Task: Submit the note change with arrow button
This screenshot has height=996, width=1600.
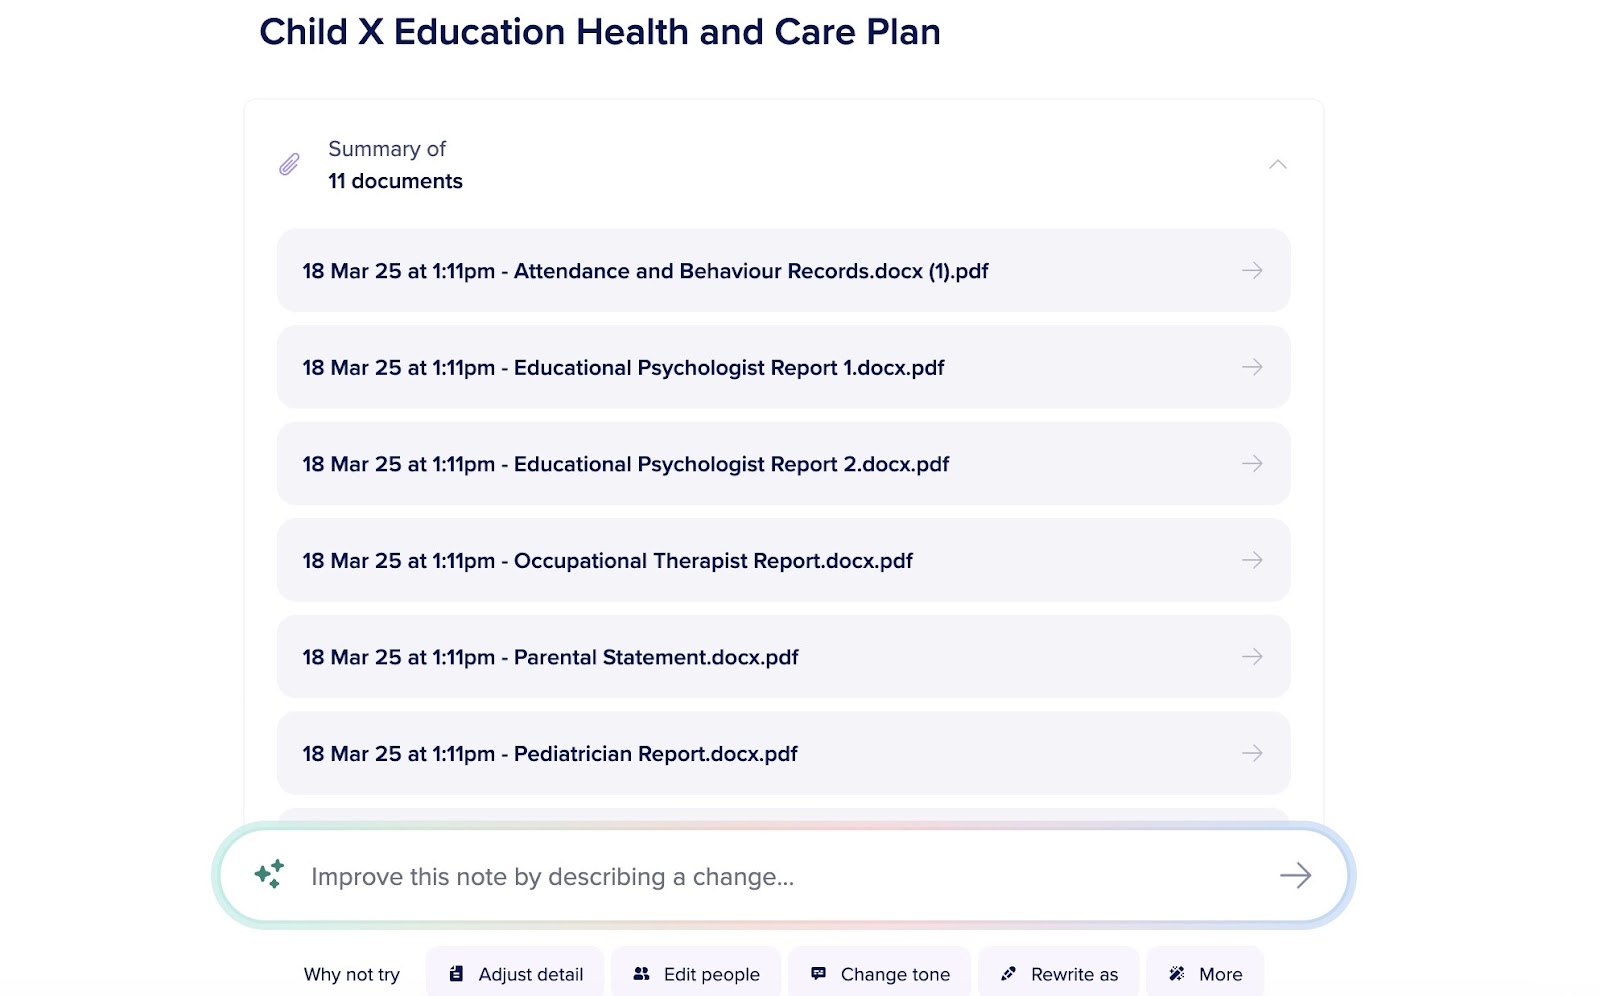Action: coord(1295,876)
